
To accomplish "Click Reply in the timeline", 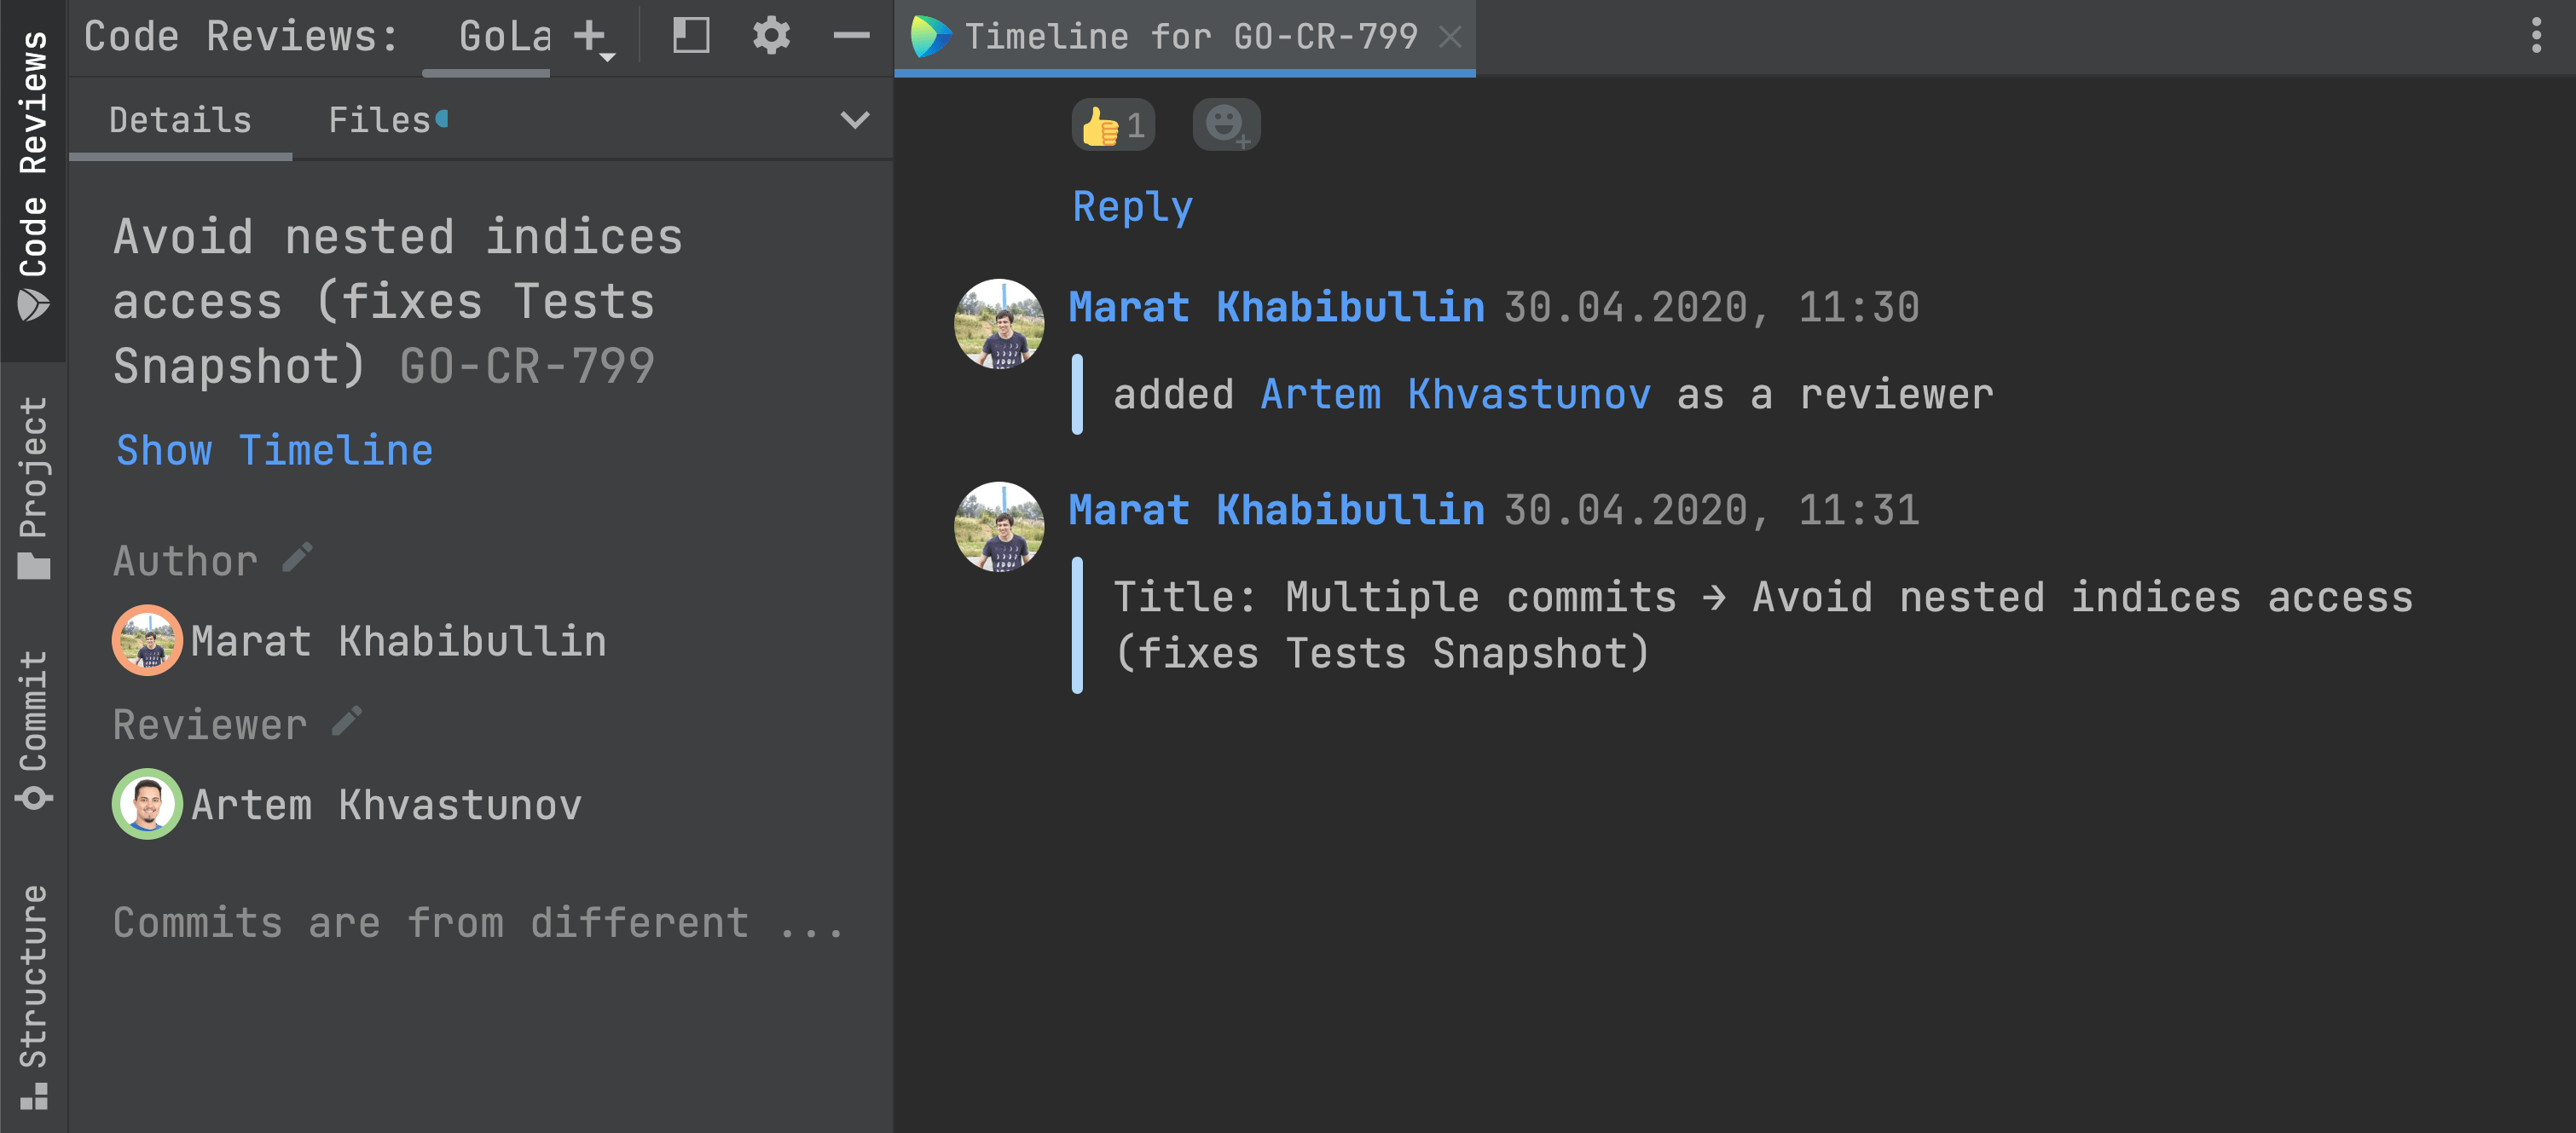I will tap(1132, 207).
